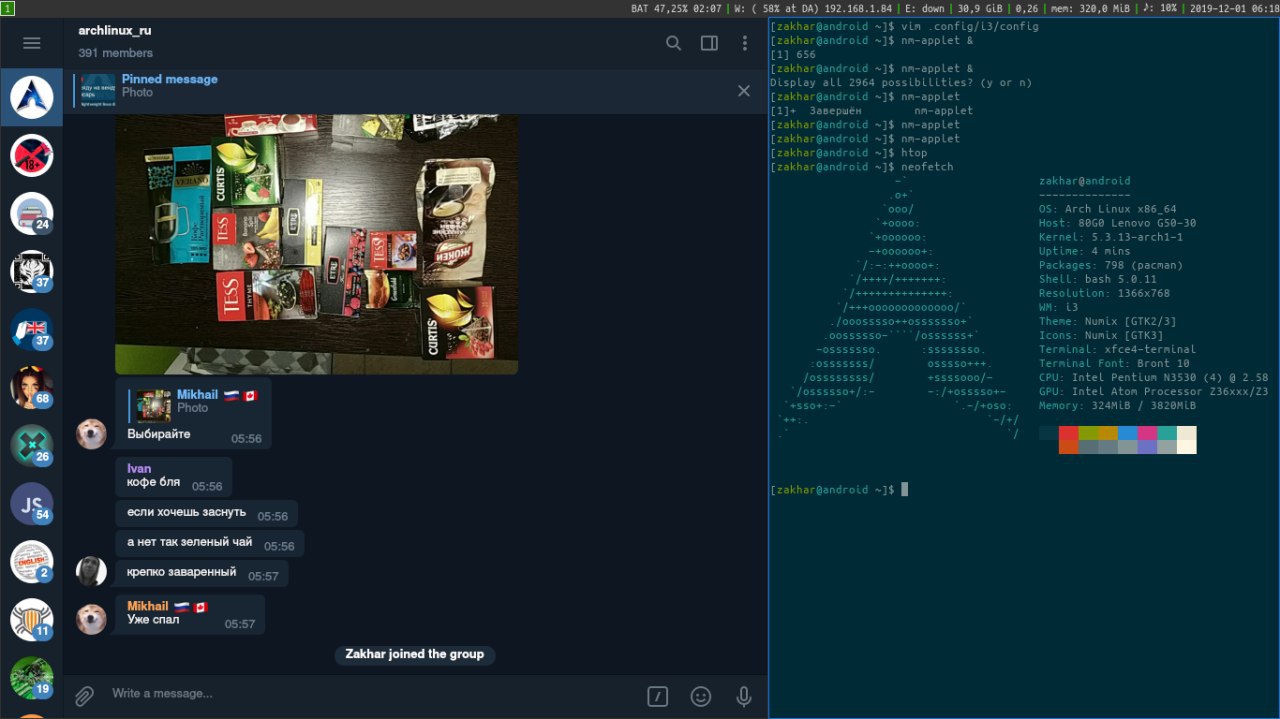Click the volume 10% indicator in i3bar
Screen dimensions: 1280x719
point(1162,8)
